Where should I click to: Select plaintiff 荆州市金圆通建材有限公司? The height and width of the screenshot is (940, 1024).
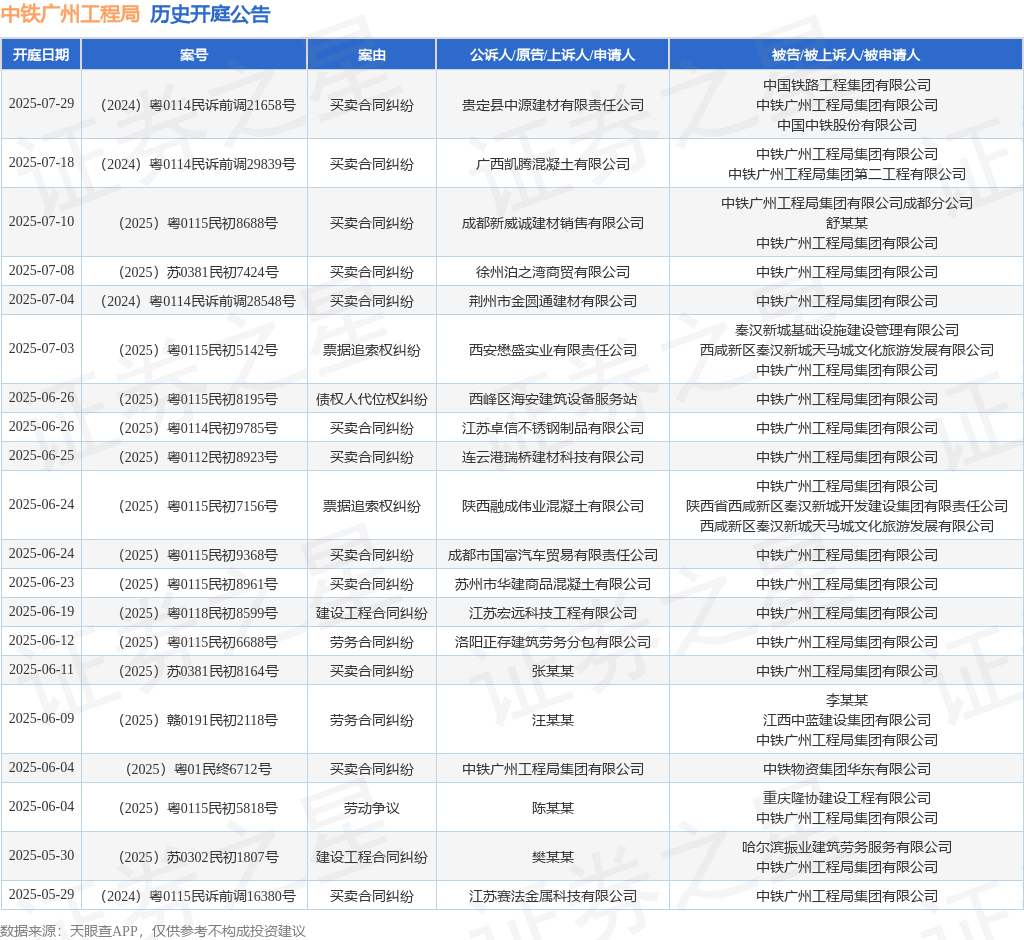point(552,301)
